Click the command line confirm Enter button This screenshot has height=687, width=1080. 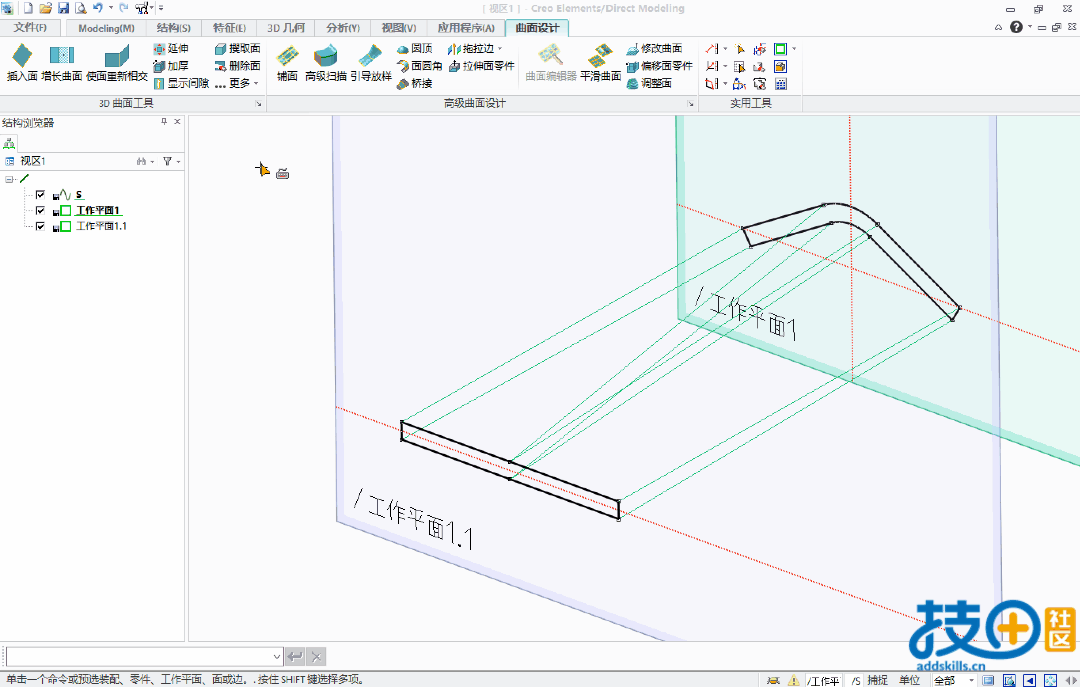pyautogui.click(x=295, y=657)
